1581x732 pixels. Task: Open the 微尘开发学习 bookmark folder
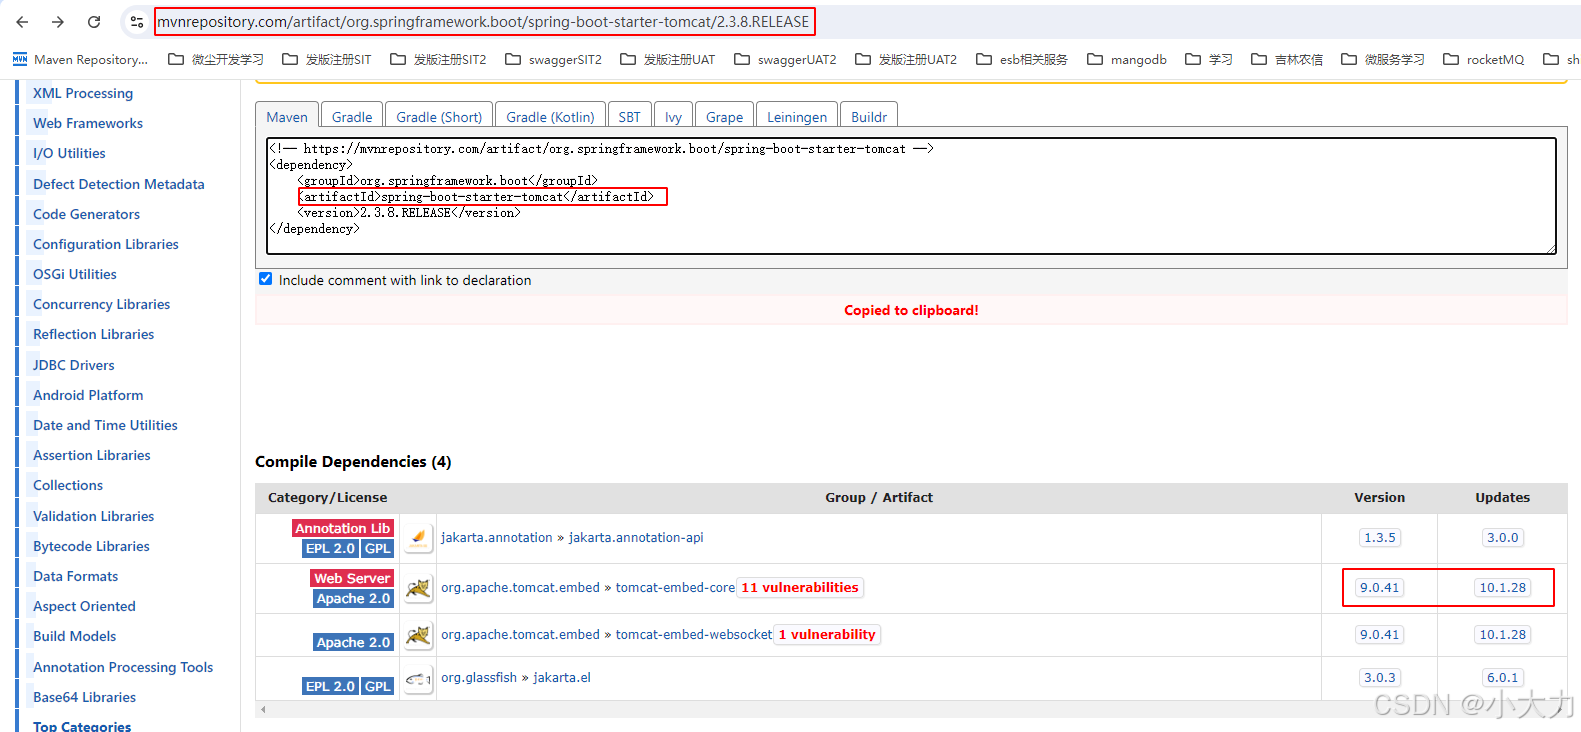(216, 59)
